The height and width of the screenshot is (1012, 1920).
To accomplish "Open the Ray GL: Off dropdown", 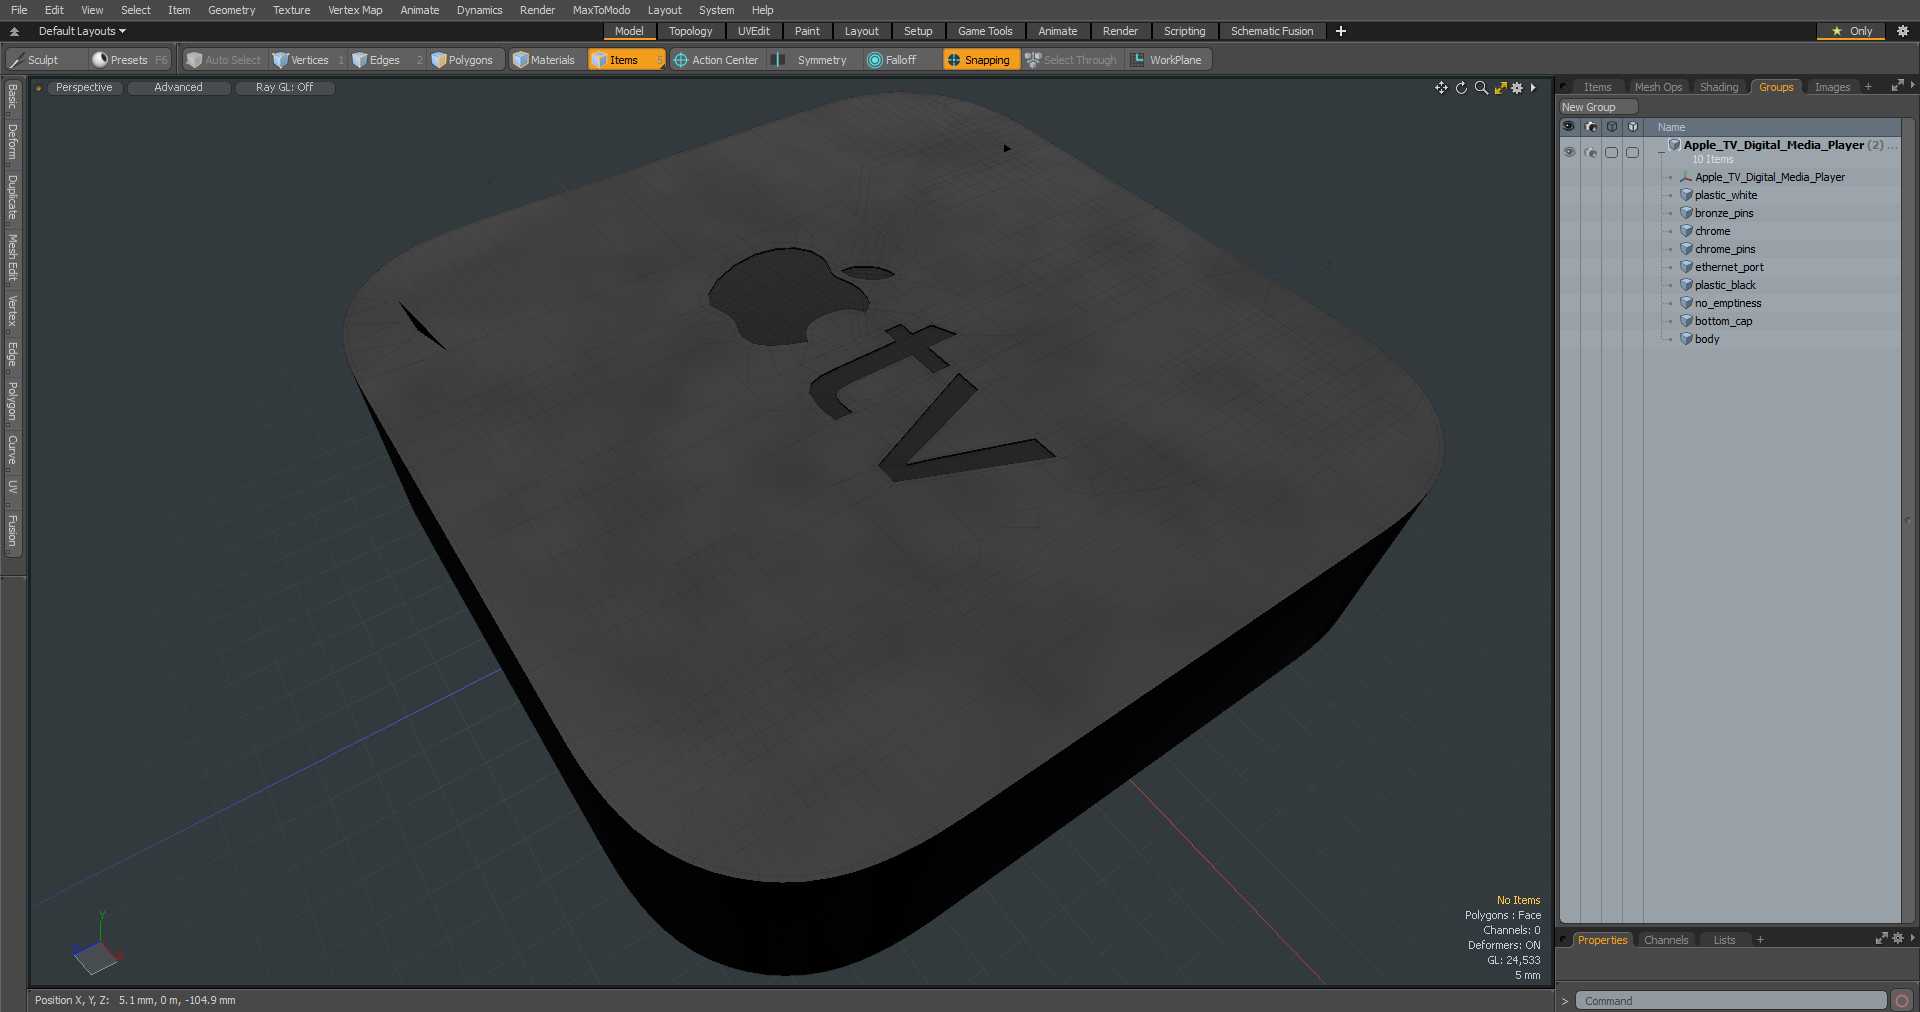I will 285,88.
